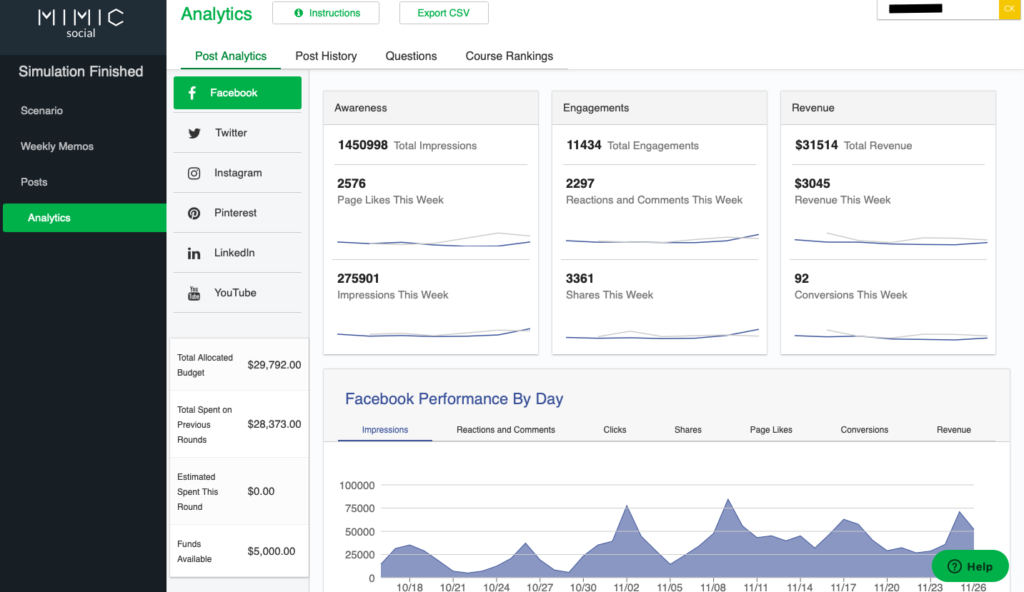Switch chart to Clicks
Screen dimensions: 1024x592
(615, 430)
